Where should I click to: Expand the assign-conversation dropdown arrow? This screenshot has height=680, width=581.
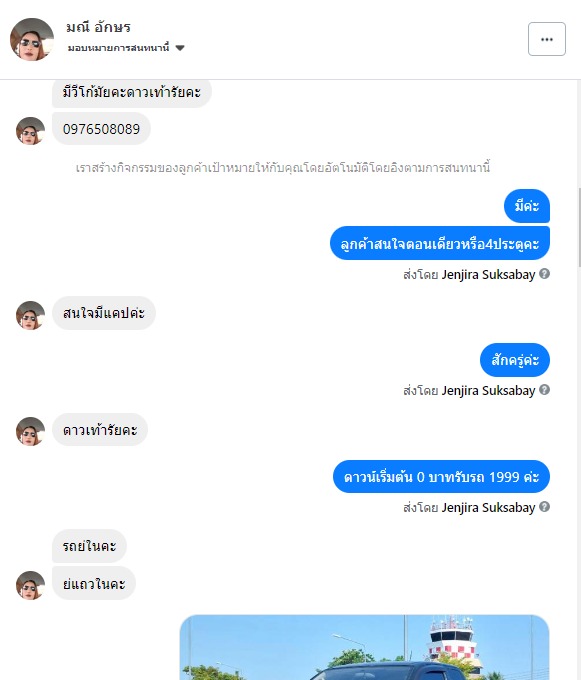click(180, 48)
